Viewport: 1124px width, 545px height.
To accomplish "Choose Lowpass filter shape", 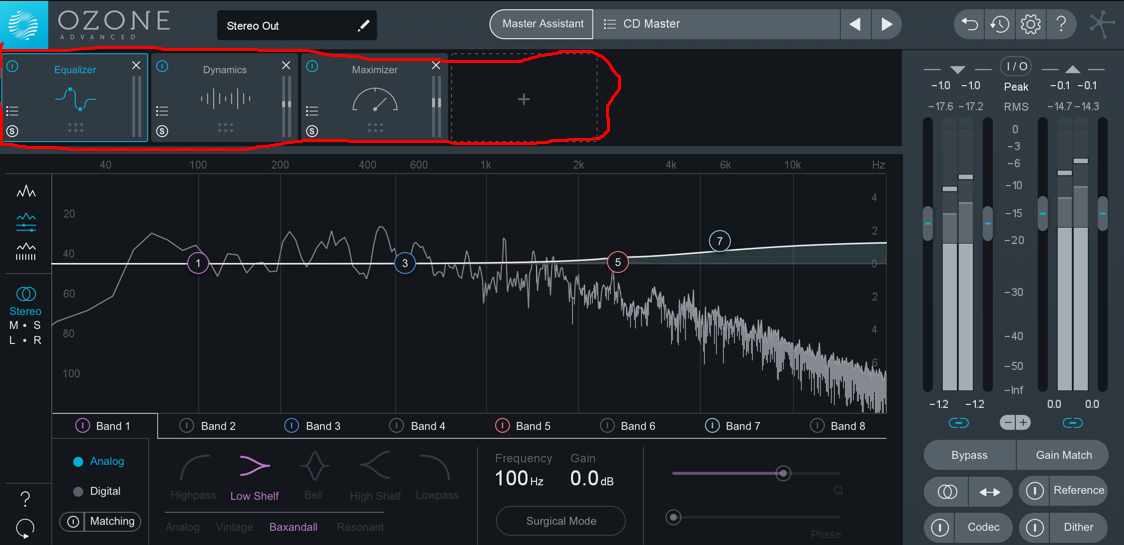I will click(x=437, y=476).
